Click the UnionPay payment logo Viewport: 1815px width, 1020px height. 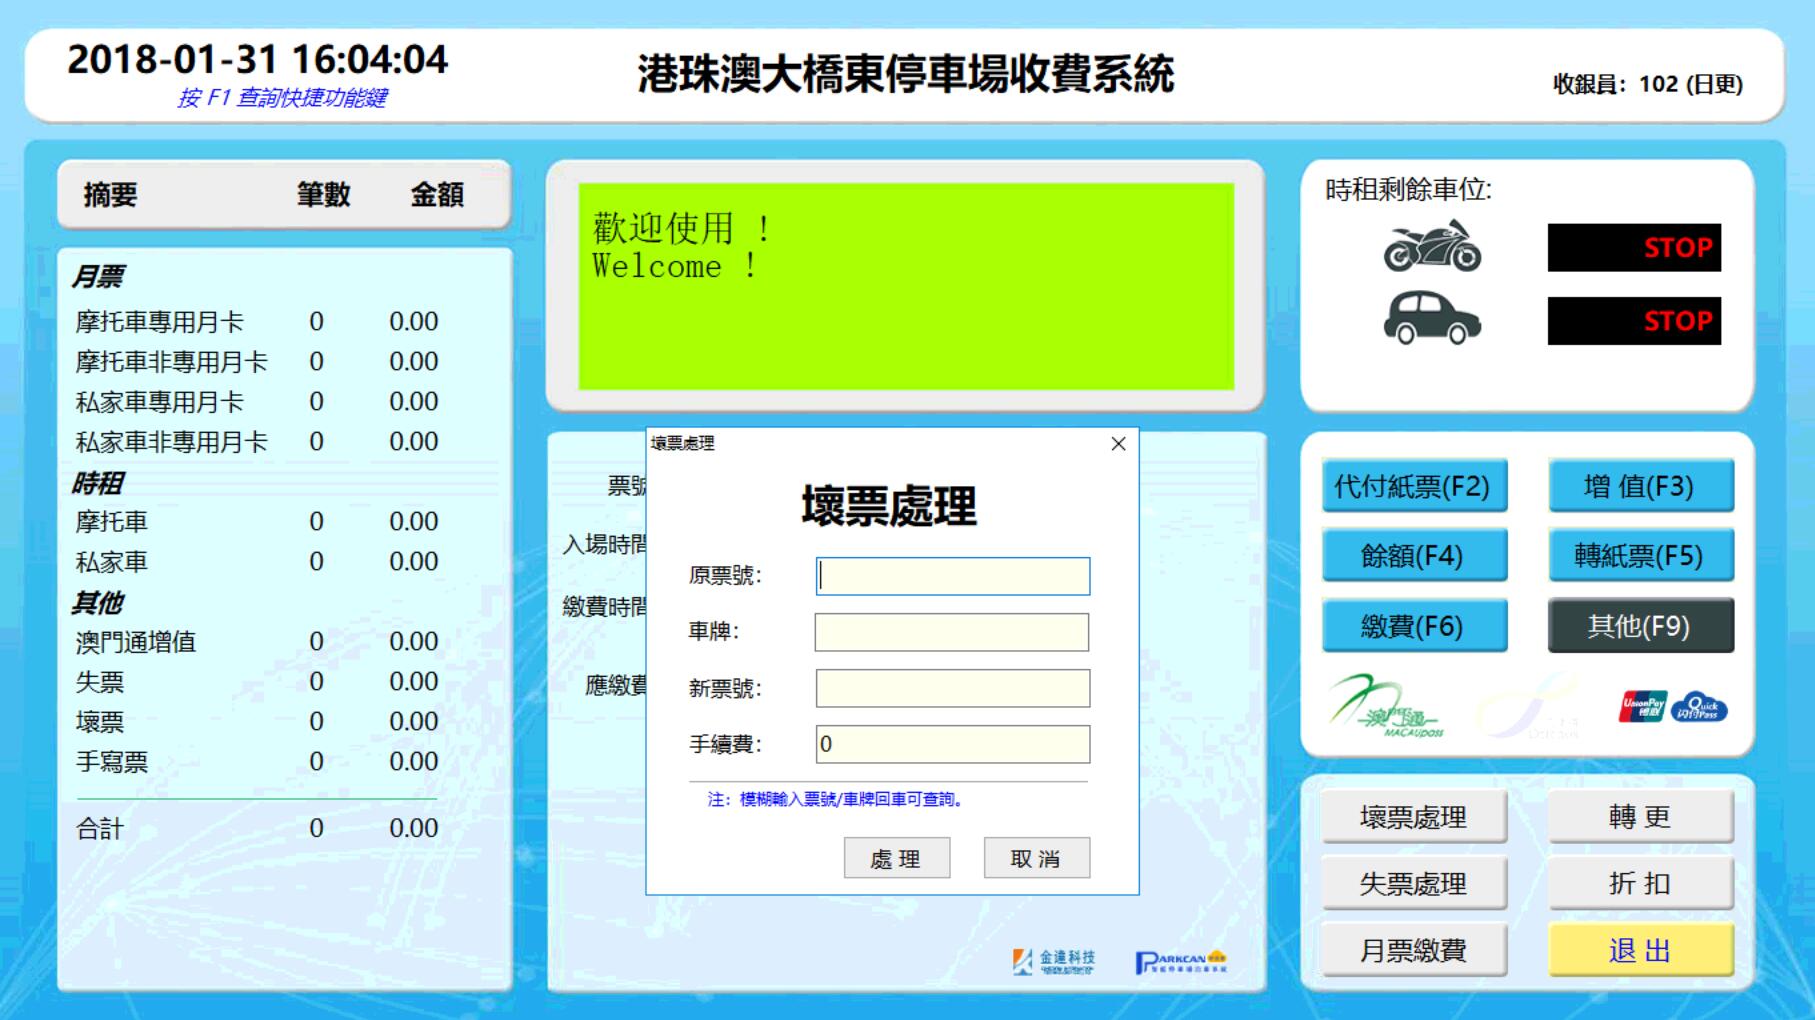(x=1643, y=707)
